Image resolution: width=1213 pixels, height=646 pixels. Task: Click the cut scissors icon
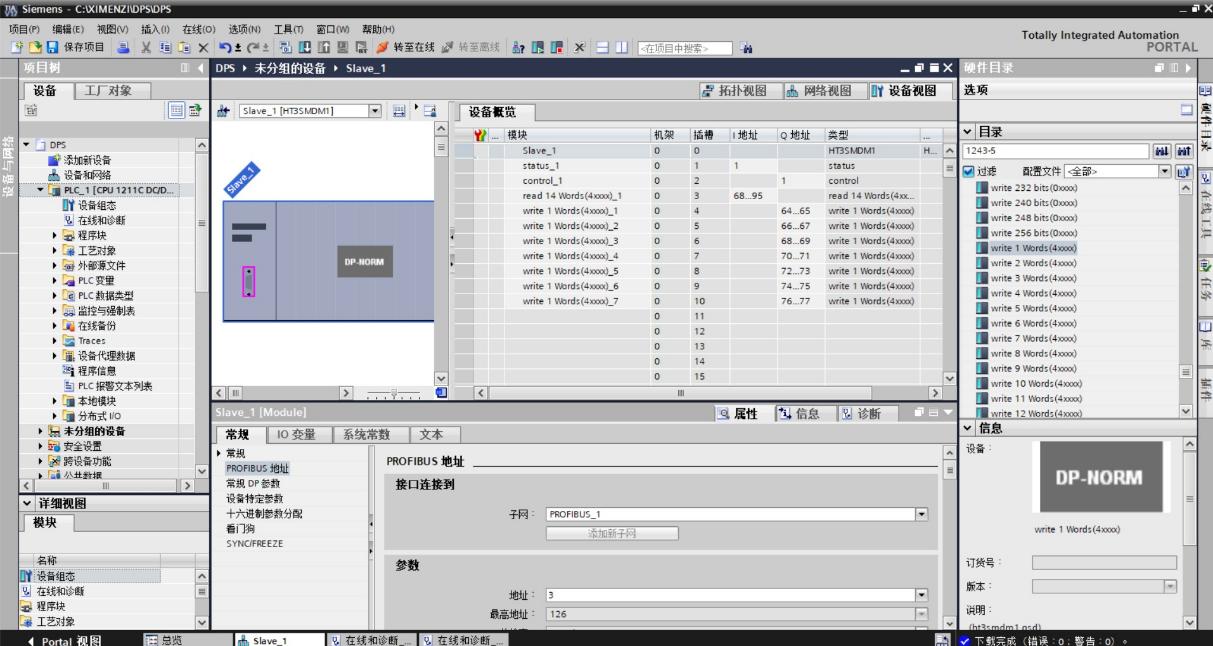coord(146,47)
